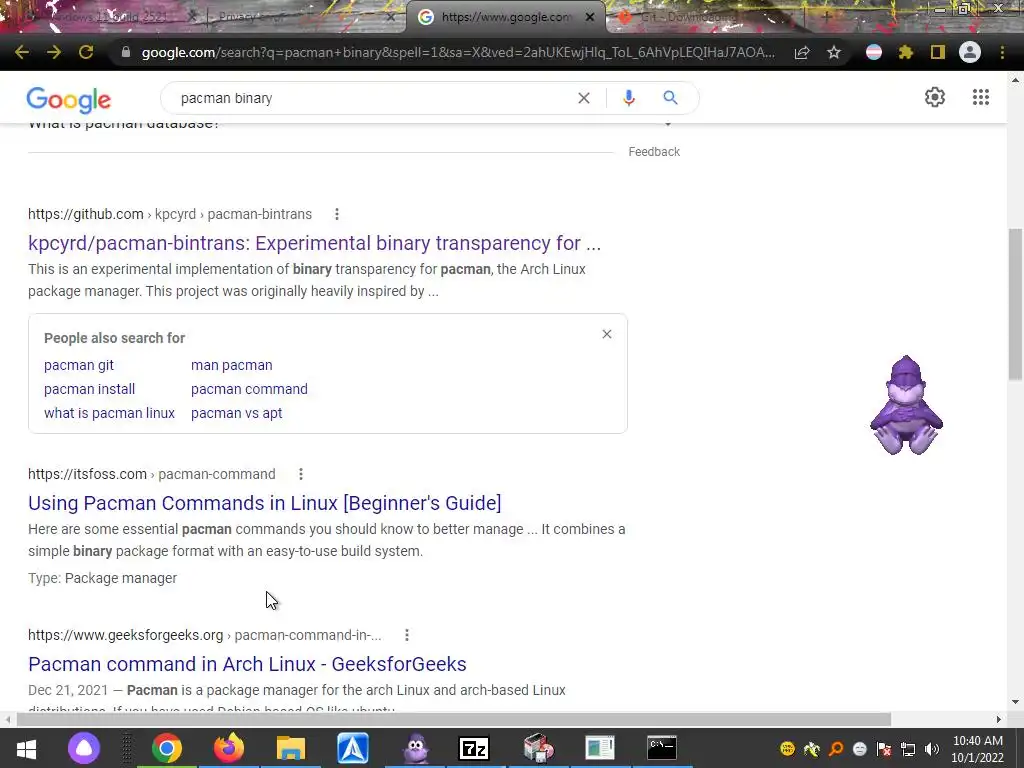Share this page from the address bar
Screen dimensions: 1024x768
(x=802, y=52)
